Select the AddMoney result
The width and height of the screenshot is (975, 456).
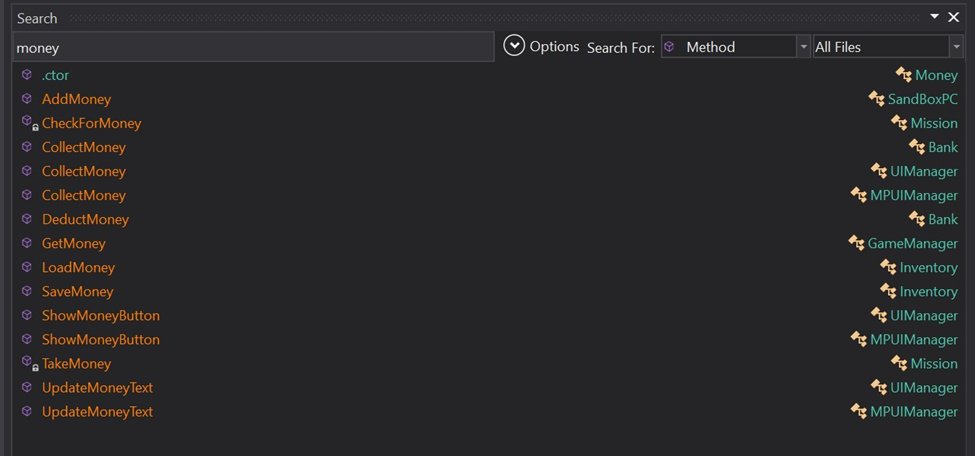pyautogui.click(x=76, y=99)
